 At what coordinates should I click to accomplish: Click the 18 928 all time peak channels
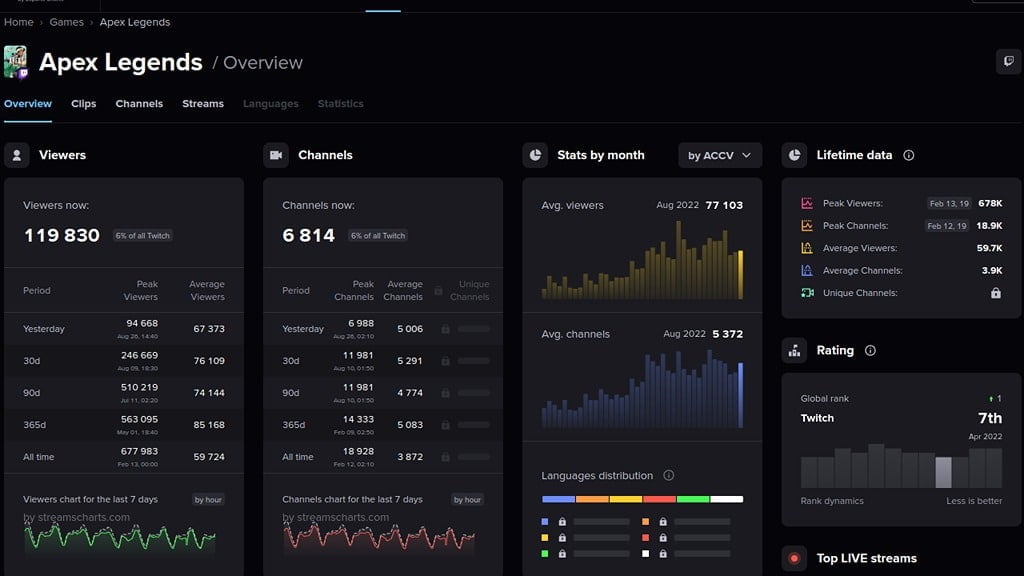coord(359,451)
